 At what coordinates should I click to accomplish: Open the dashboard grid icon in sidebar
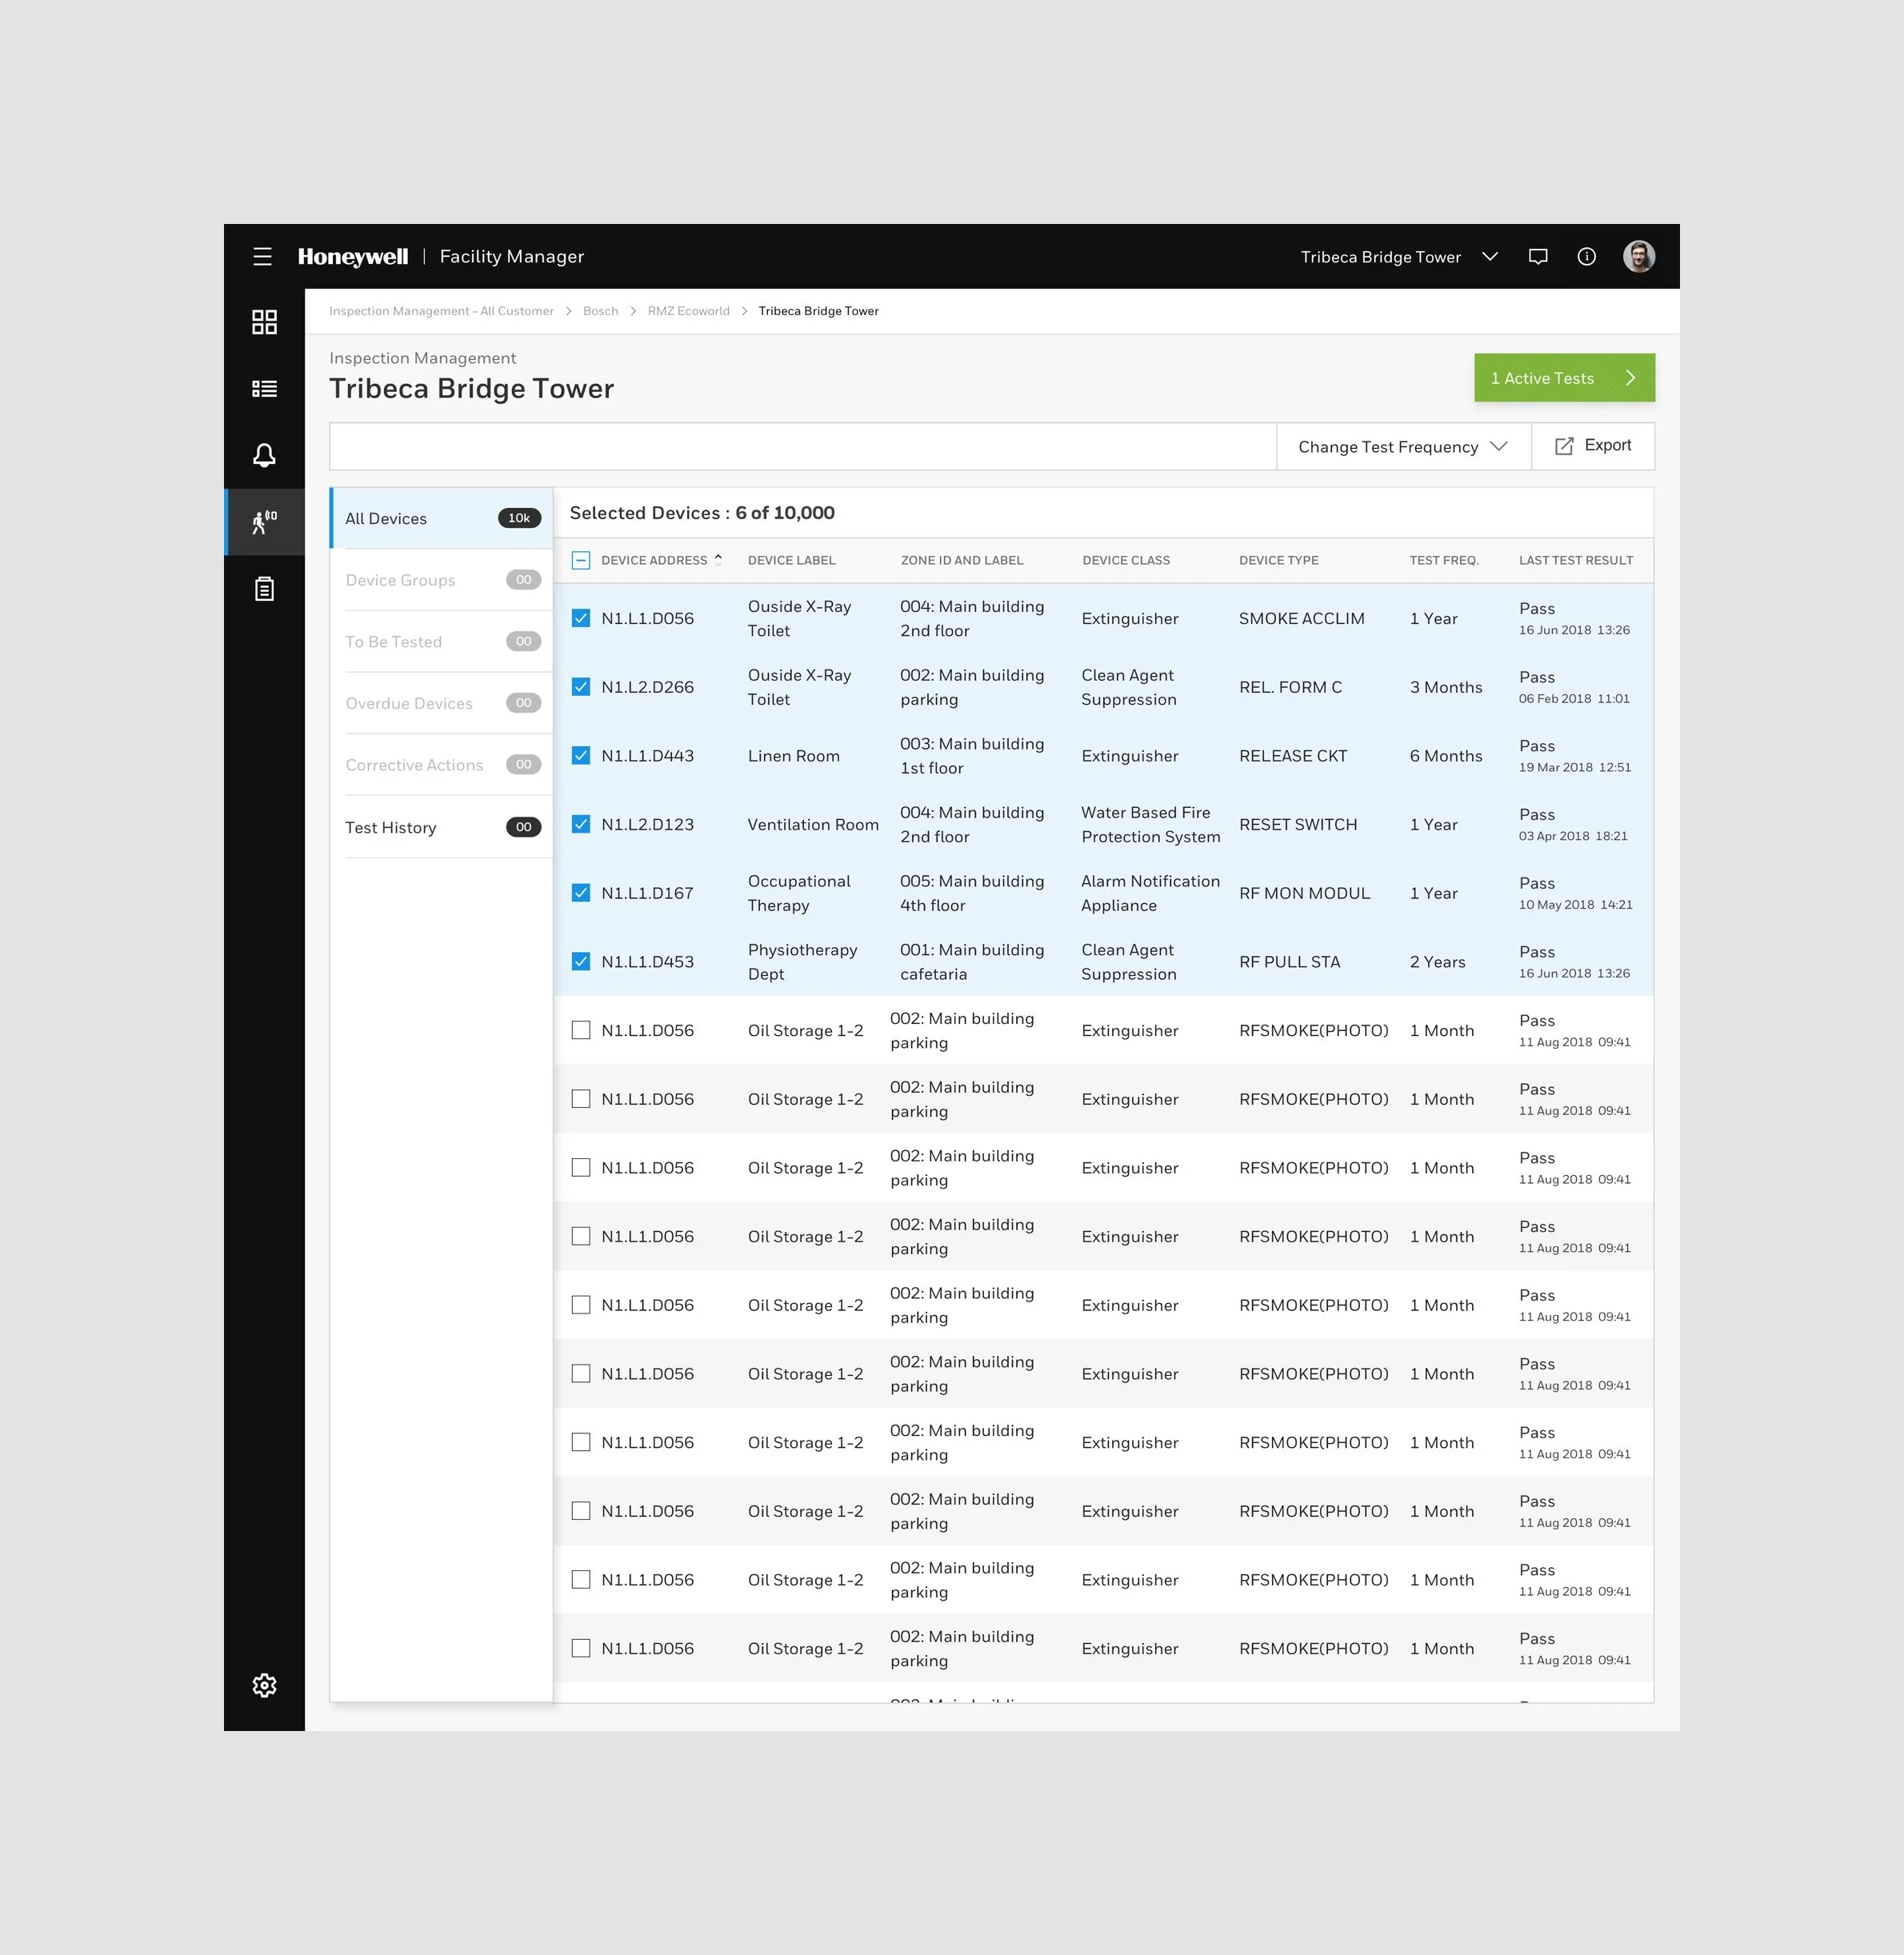(264, 322)
